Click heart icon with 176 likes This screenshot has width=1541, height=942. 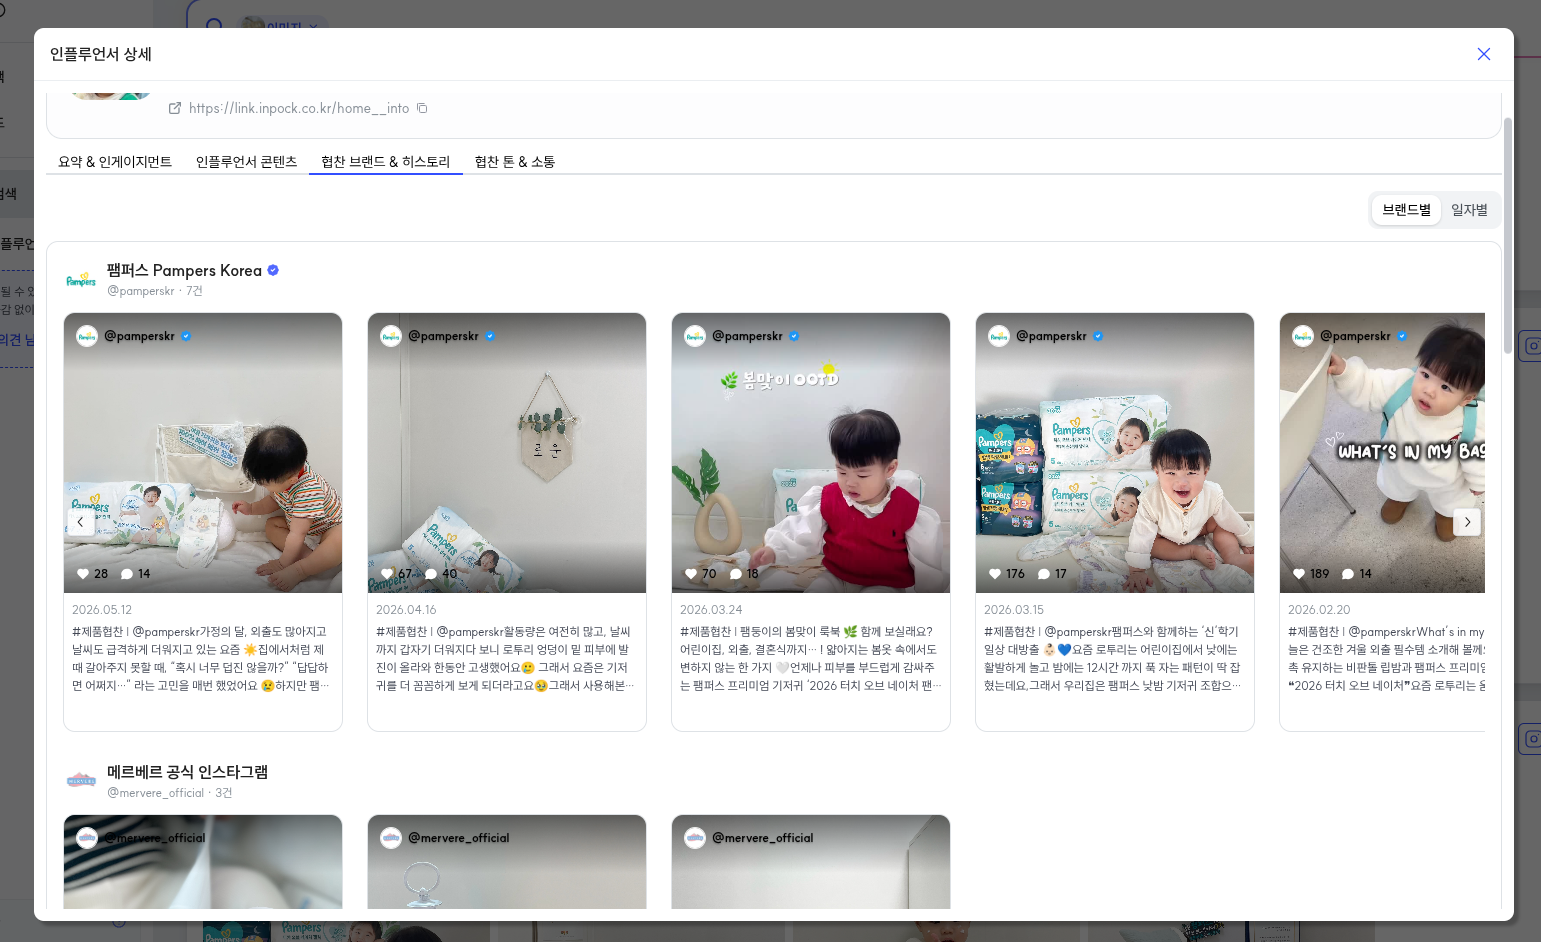pos(995,574)
